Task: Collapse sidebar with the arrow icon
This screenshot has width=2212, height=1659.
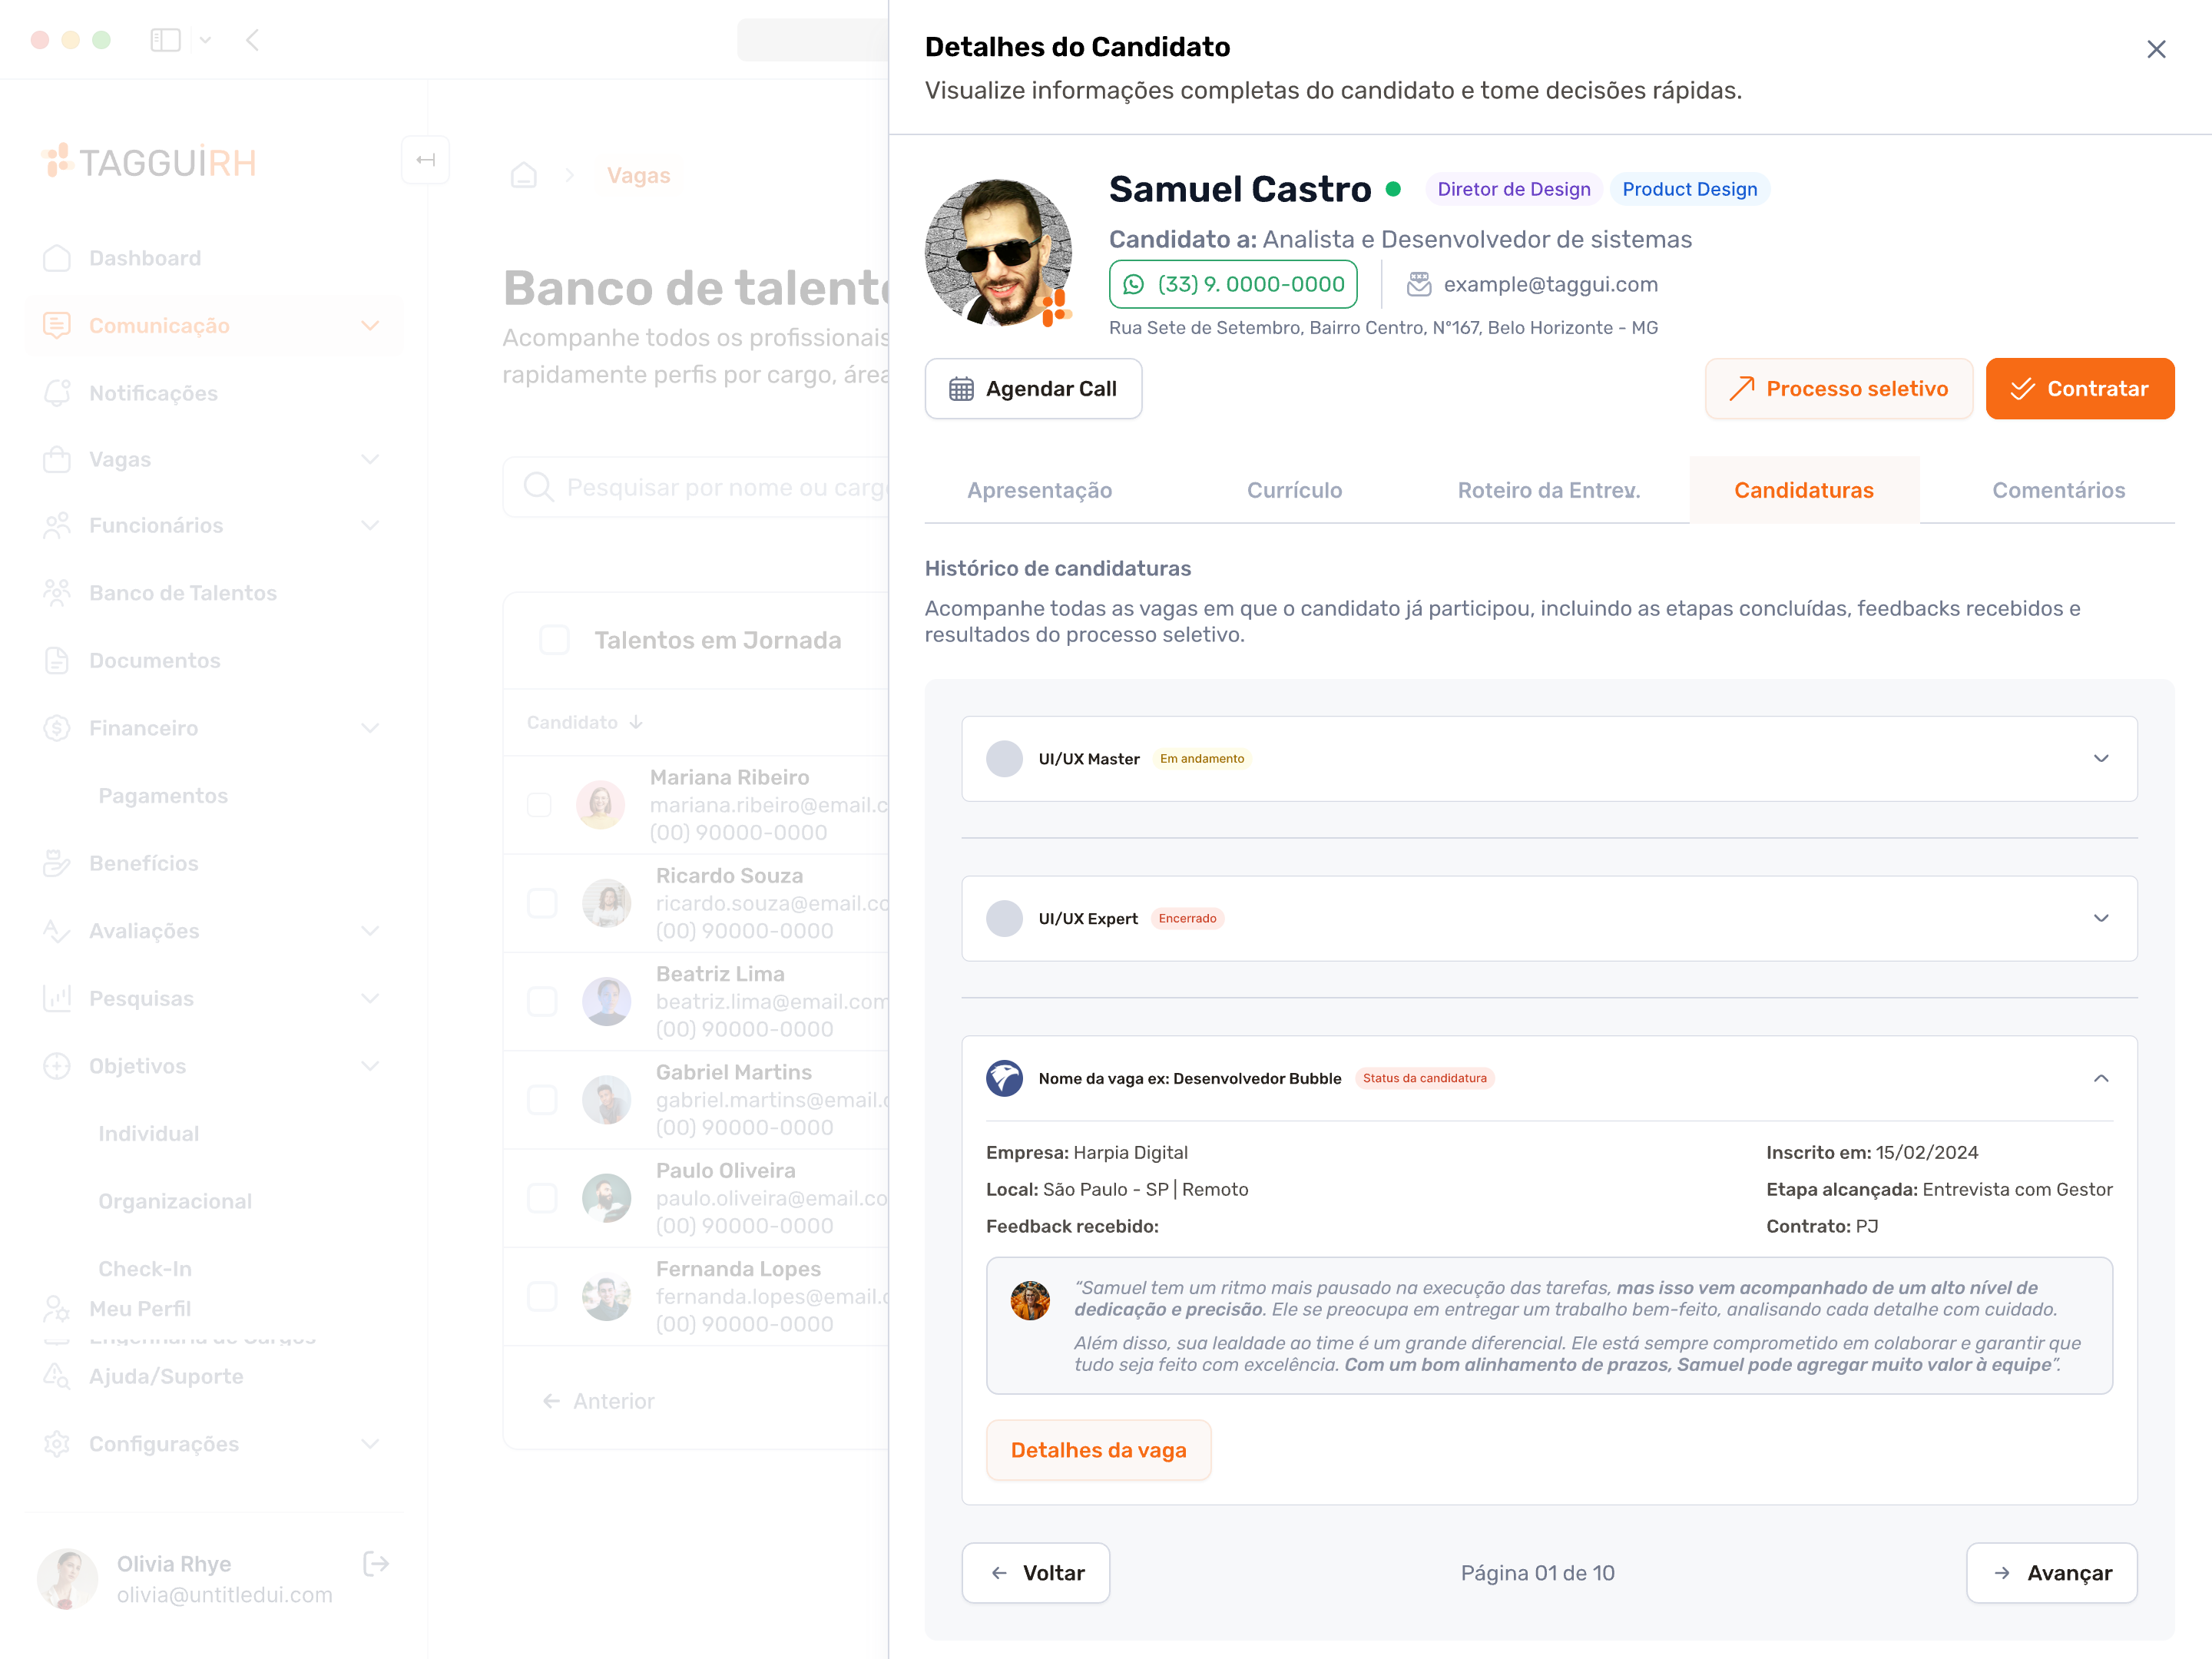Action: [x=425, y=160]
